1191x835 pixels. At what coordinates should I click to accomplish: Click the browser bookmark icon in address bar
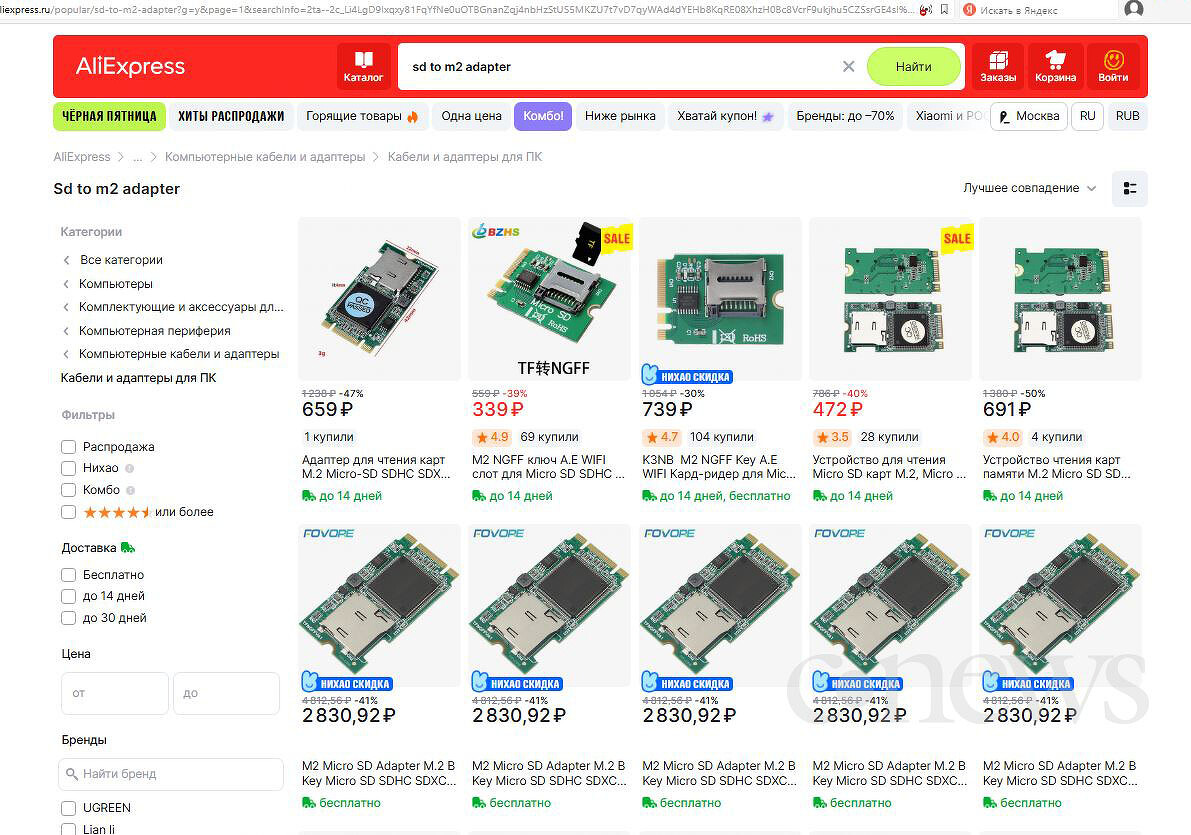(944, 9)
